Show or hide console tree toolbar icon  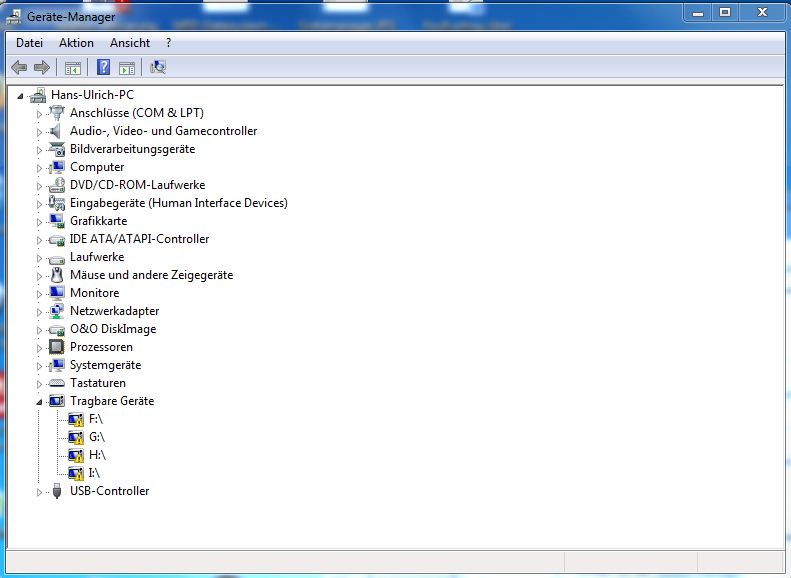coord(73,68)
